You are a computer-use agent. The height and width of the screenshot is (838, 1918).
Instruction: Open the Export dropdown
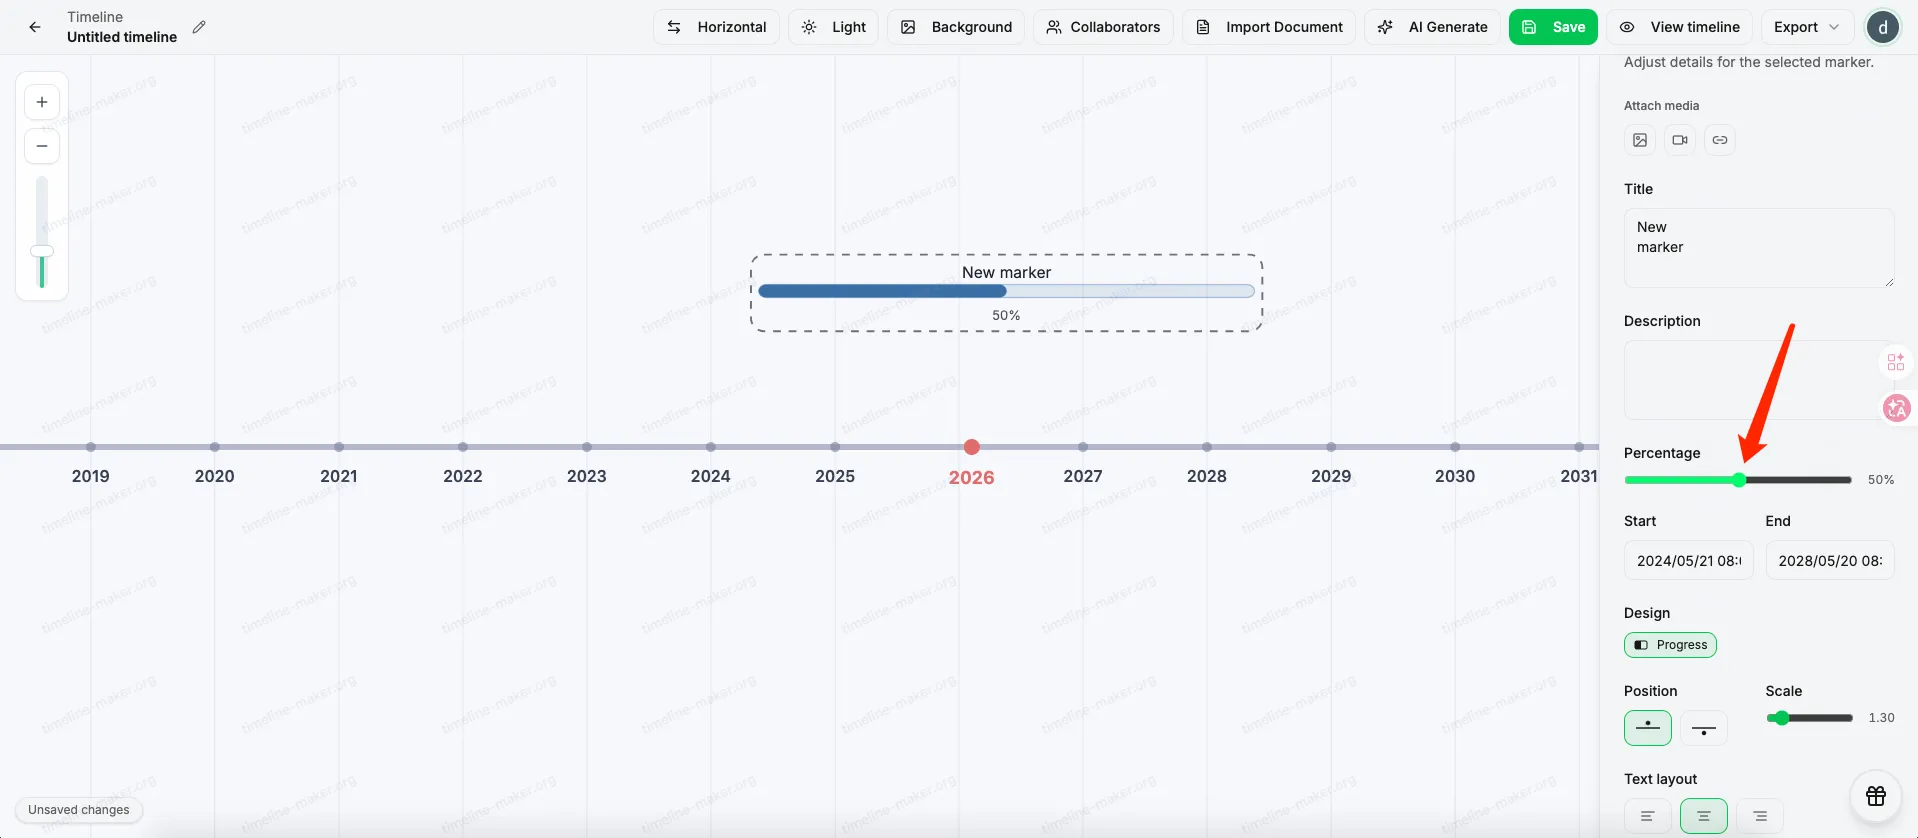(1807, 27)
